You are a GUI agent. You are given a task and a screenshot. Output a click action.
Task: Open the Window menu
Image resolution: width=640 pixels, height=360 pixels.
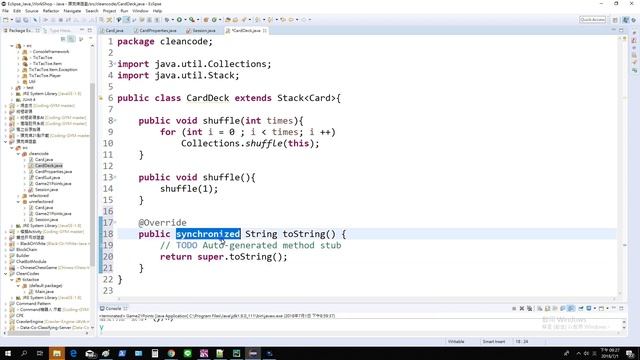[140, 11]
